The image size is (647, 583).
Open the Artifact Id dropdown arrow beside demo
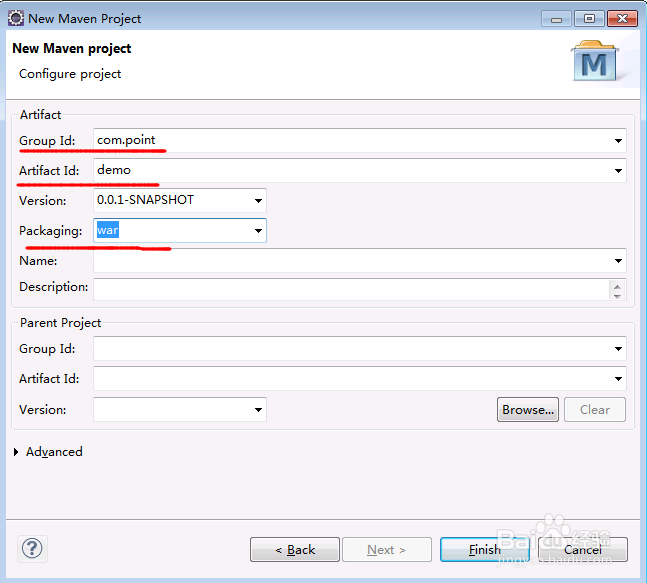pos(618,171)
